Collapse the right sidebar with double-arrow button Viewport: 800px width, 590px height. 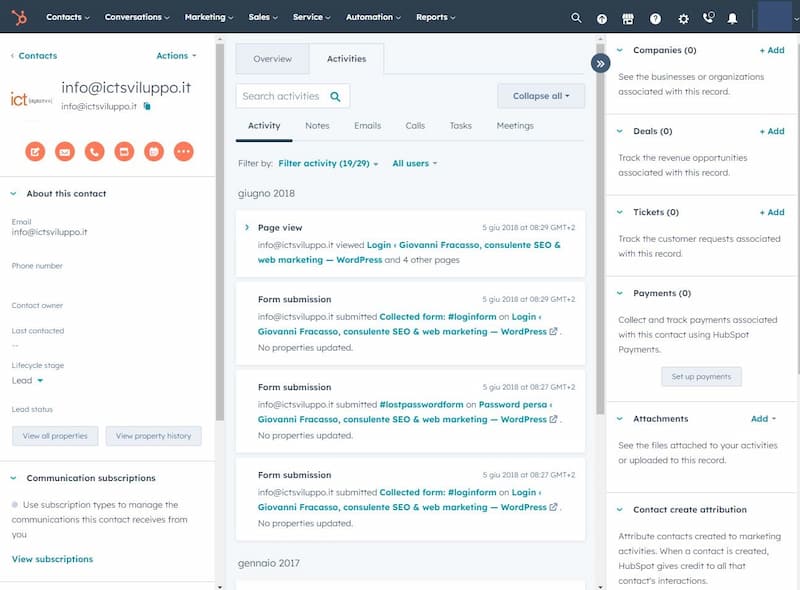click(601, 64)
